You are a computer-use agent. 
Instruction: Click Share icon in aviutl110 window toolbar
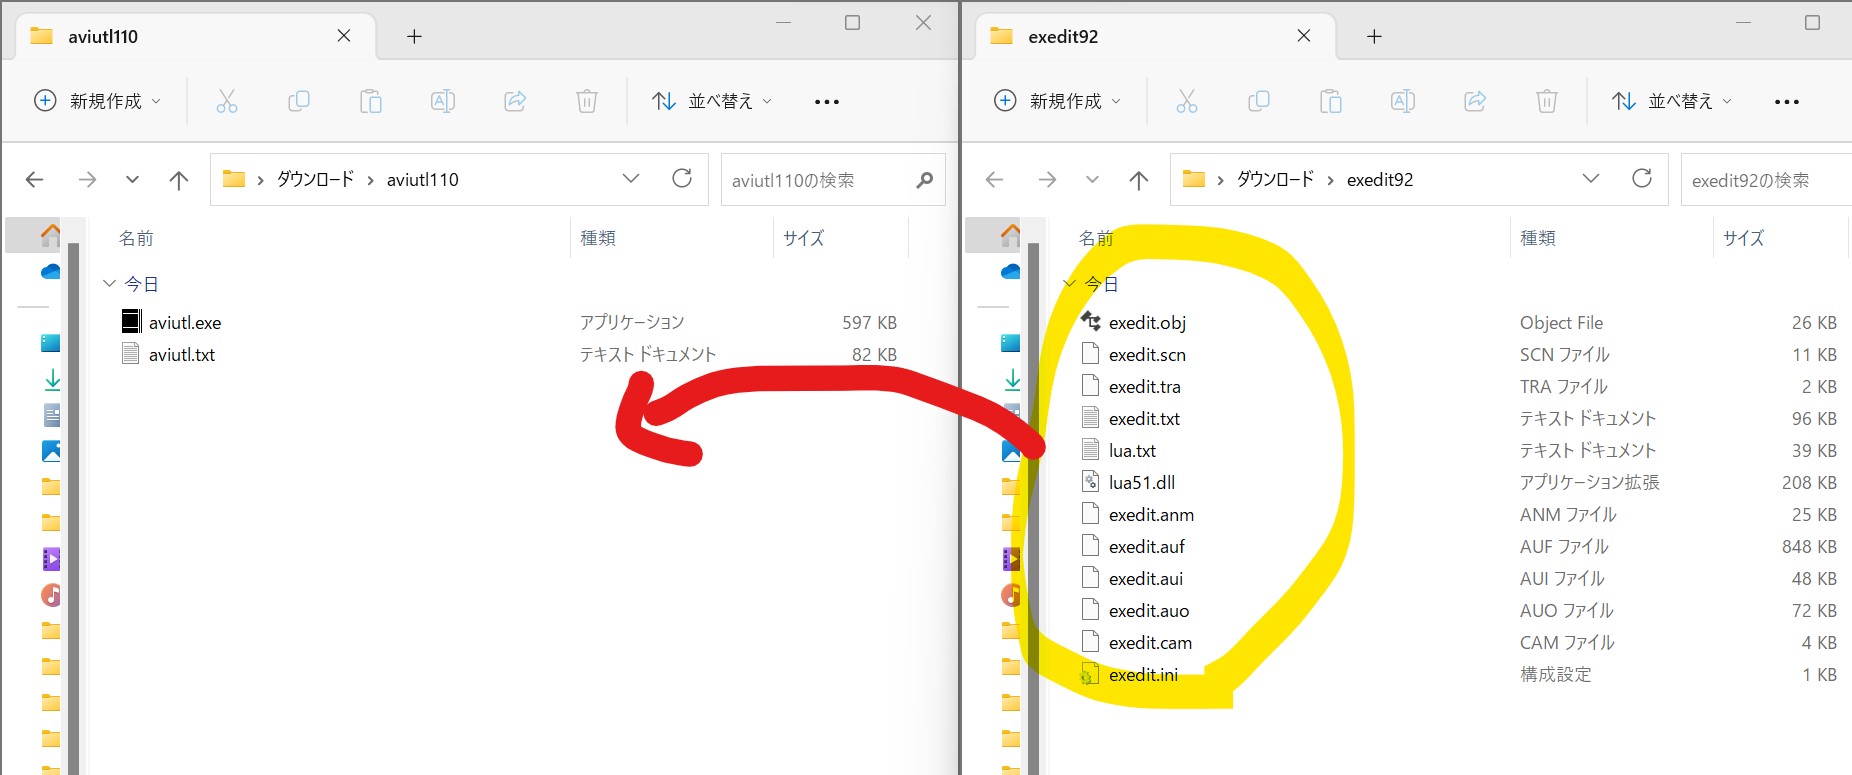click(515, 101)
